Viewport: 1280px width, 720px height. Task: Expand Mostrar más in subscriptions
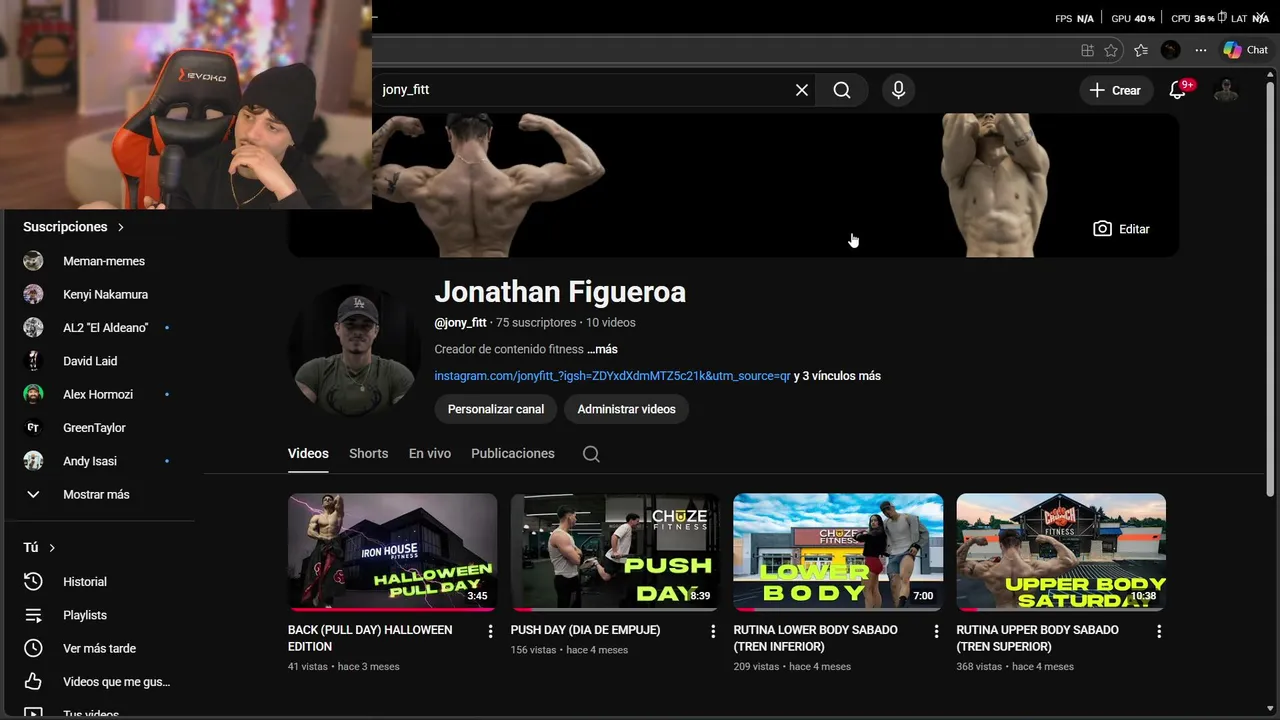tap(98, 494)
